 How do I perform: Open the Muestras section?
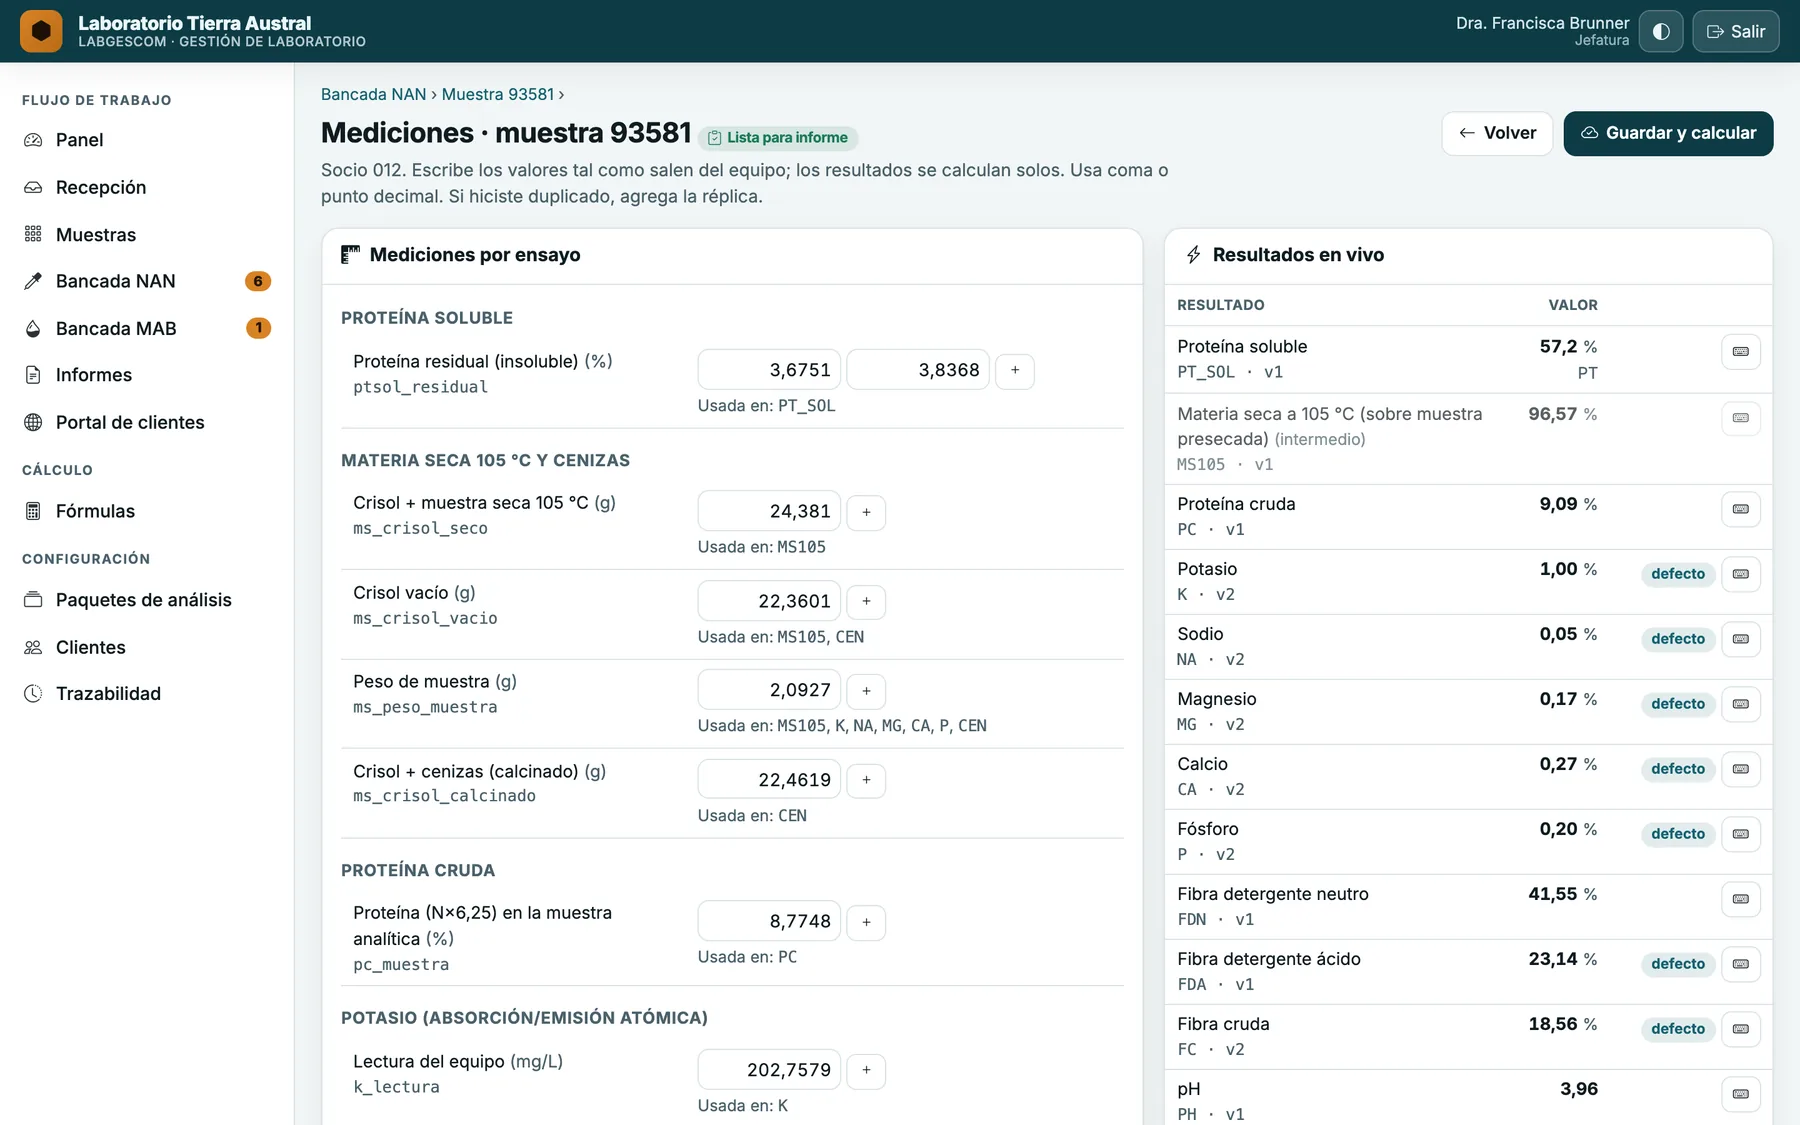tap(147, 234)
